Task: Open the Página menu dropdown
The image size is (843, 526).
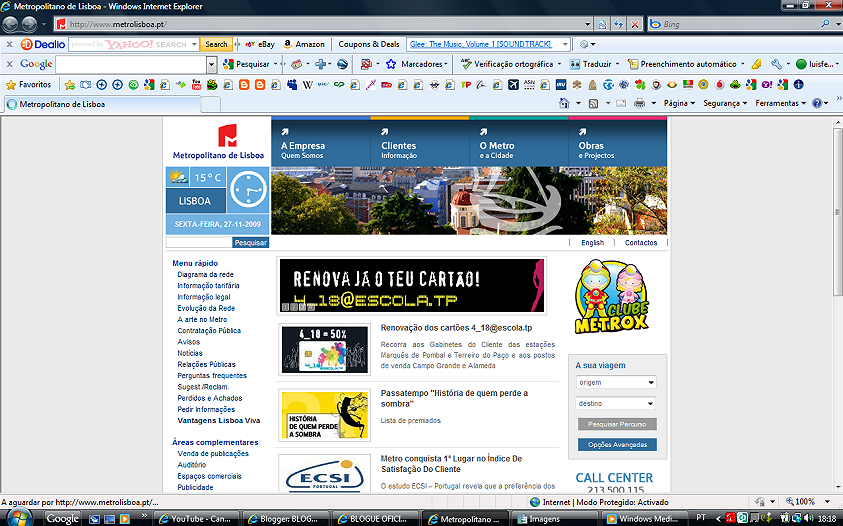Action: tap(680, 103)
